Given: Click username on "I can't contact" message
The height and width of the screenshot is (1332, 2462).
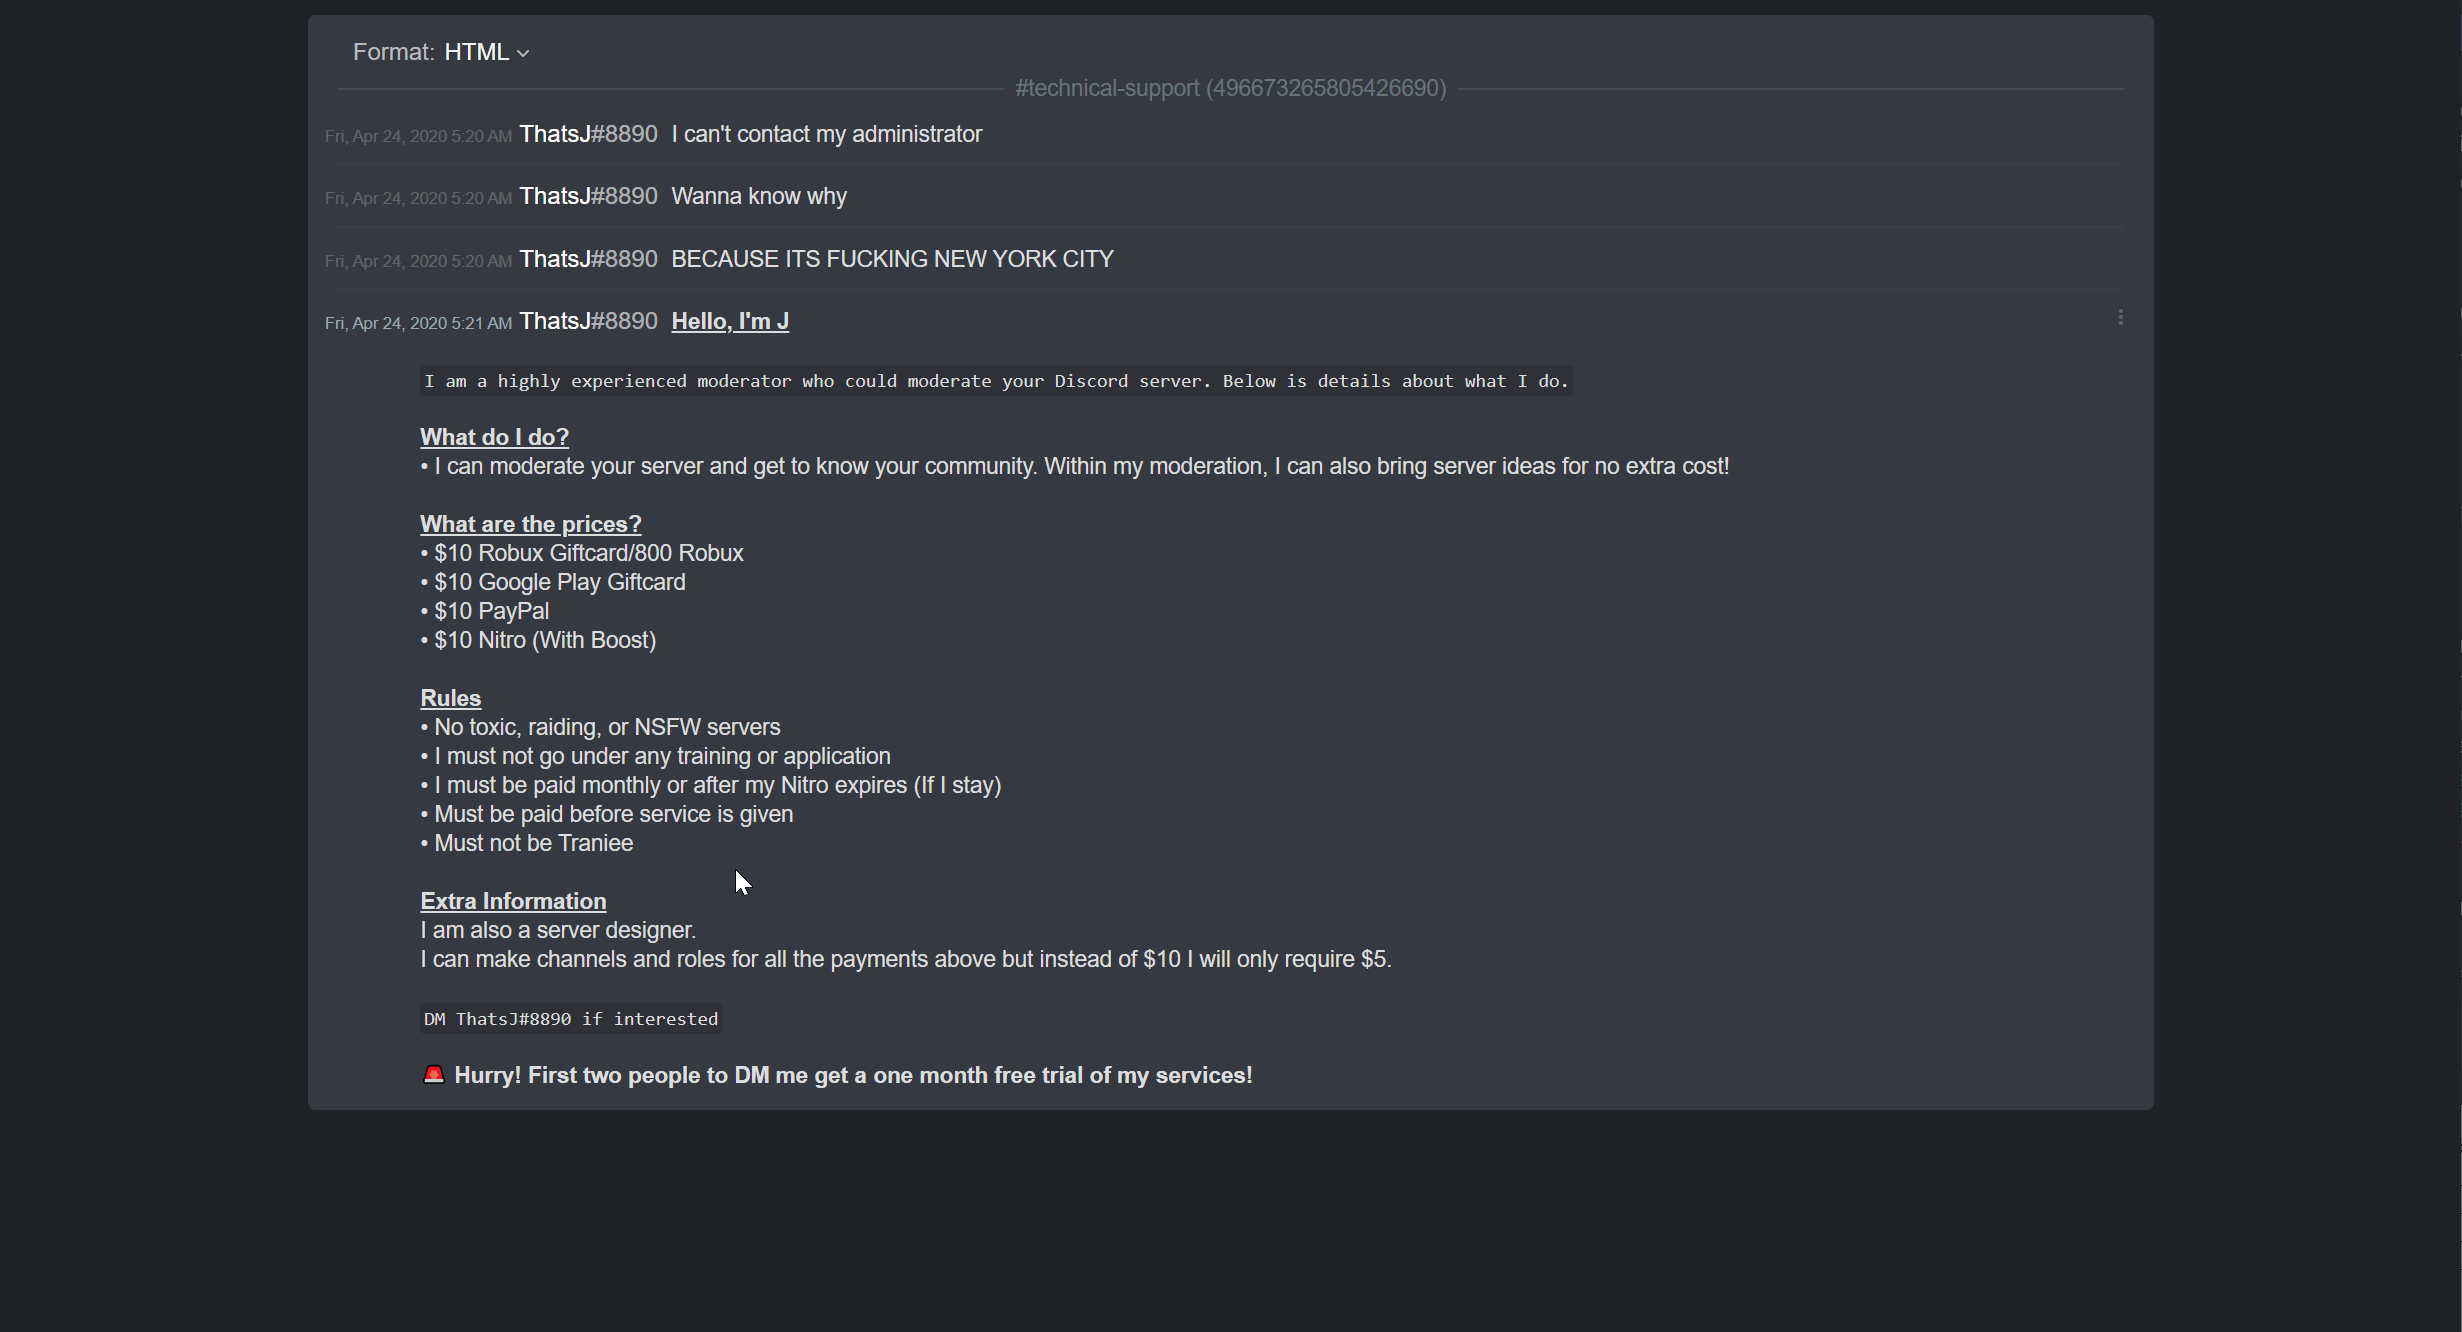Looking at the screenshot, I should point(588,134).
